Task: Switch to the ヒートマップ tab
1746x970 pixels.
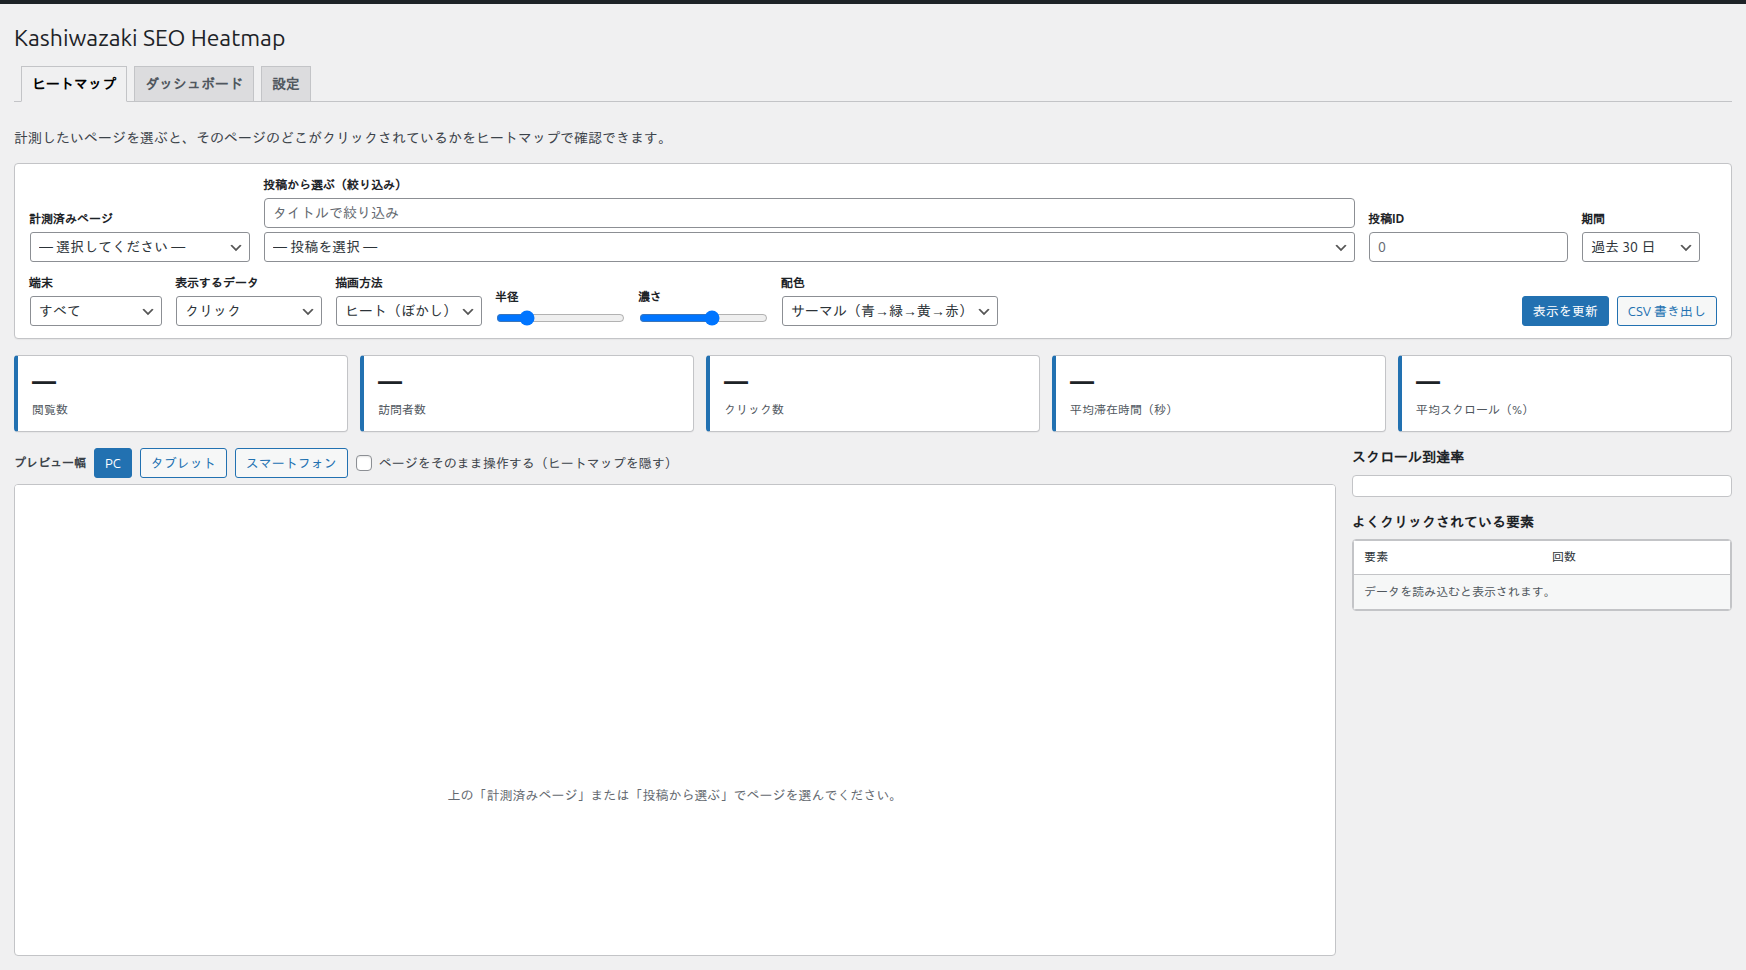Action: 74,84
